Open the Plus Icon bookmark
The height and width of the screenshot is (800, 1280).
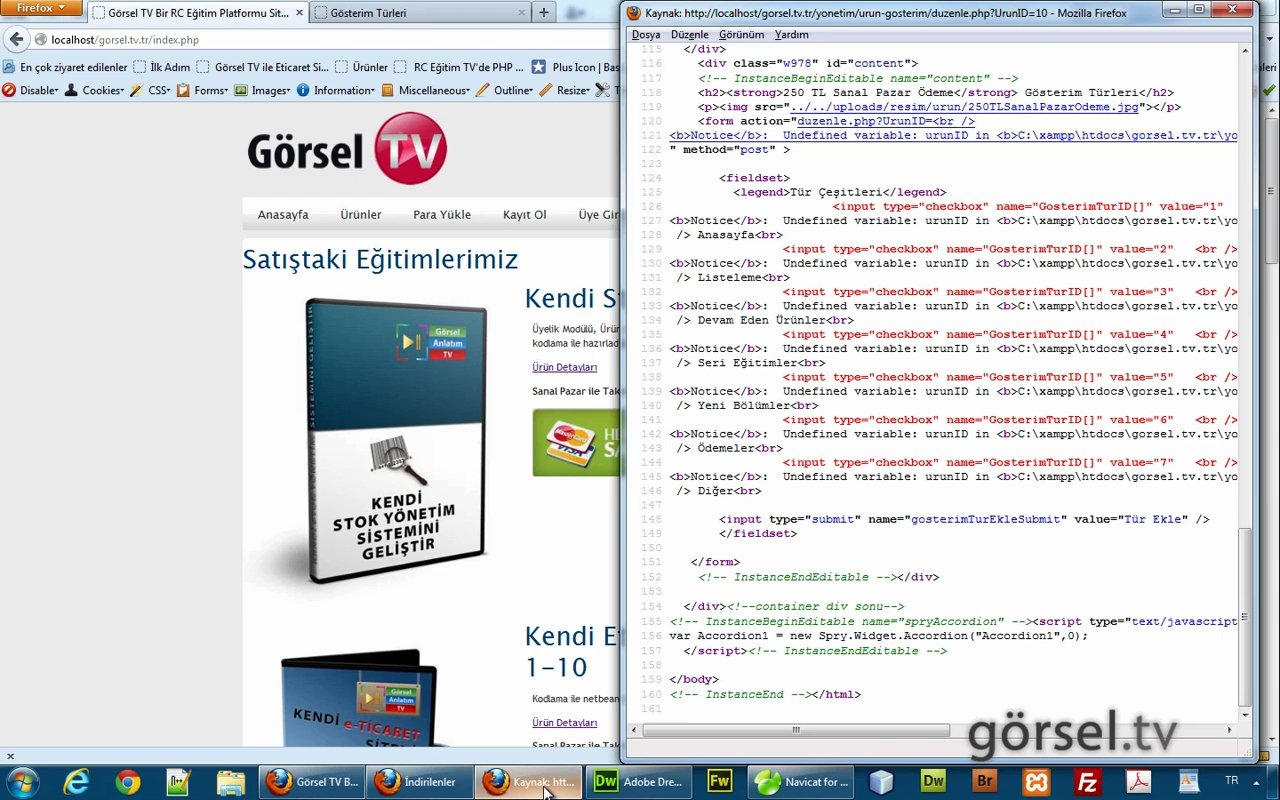[577, 67]
